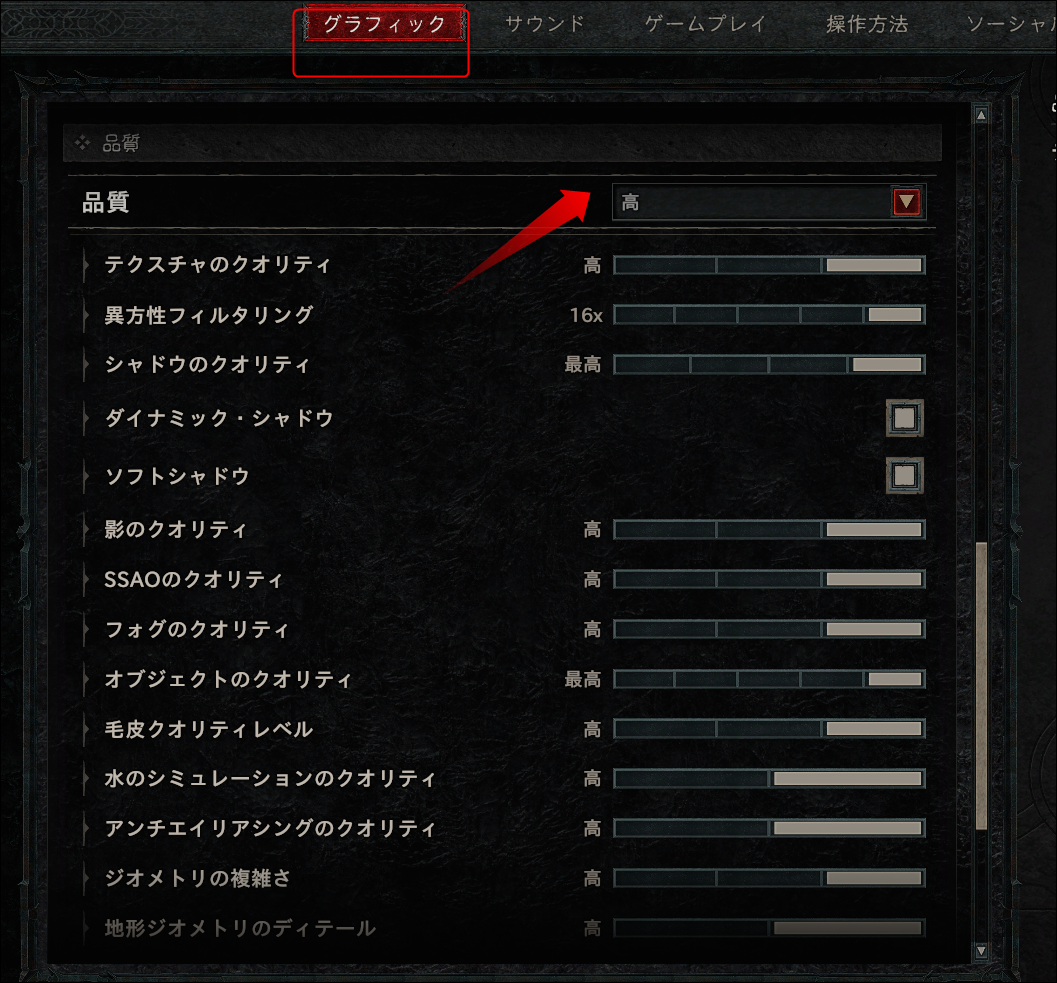Viewport: 1057px width, 983px height.
Task: Set the 異方性フィルタリング slider
Action: click(x=768, y=315)
